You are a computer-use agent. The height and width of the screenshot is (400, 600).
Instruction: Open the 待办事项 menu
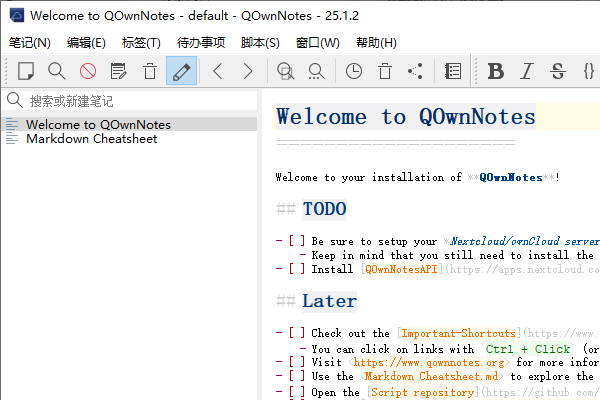[201, 42]
